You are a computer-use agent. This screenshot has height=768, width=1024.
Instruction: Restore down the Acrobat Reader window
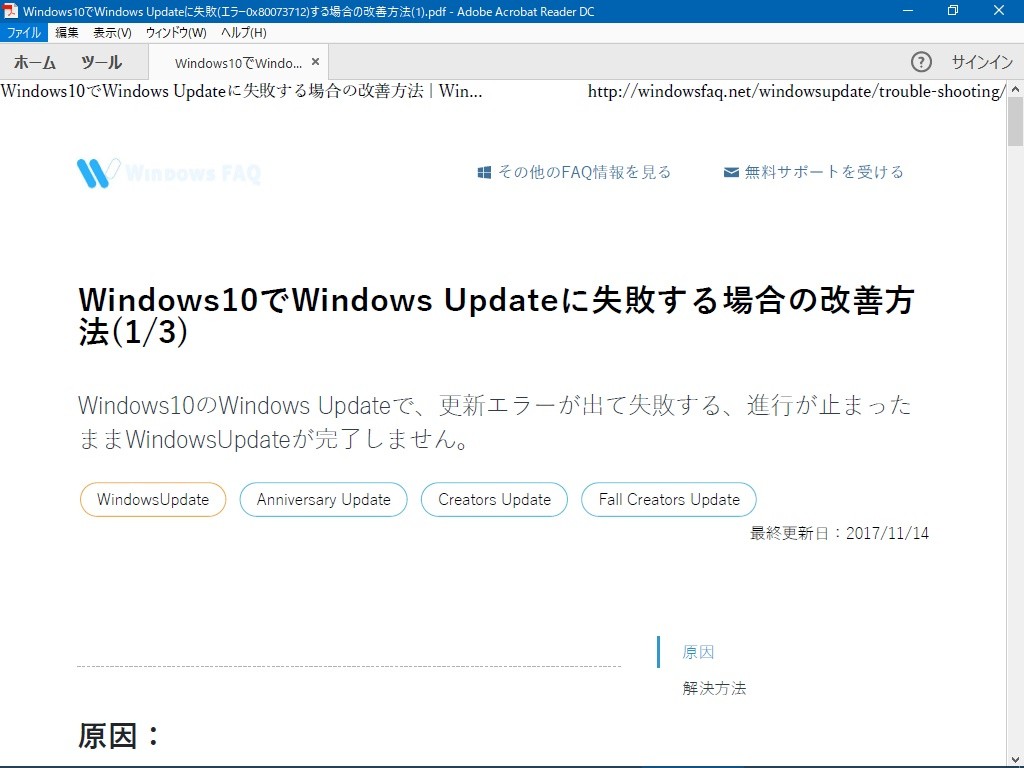pyautogui.click(x=953, y=10)
